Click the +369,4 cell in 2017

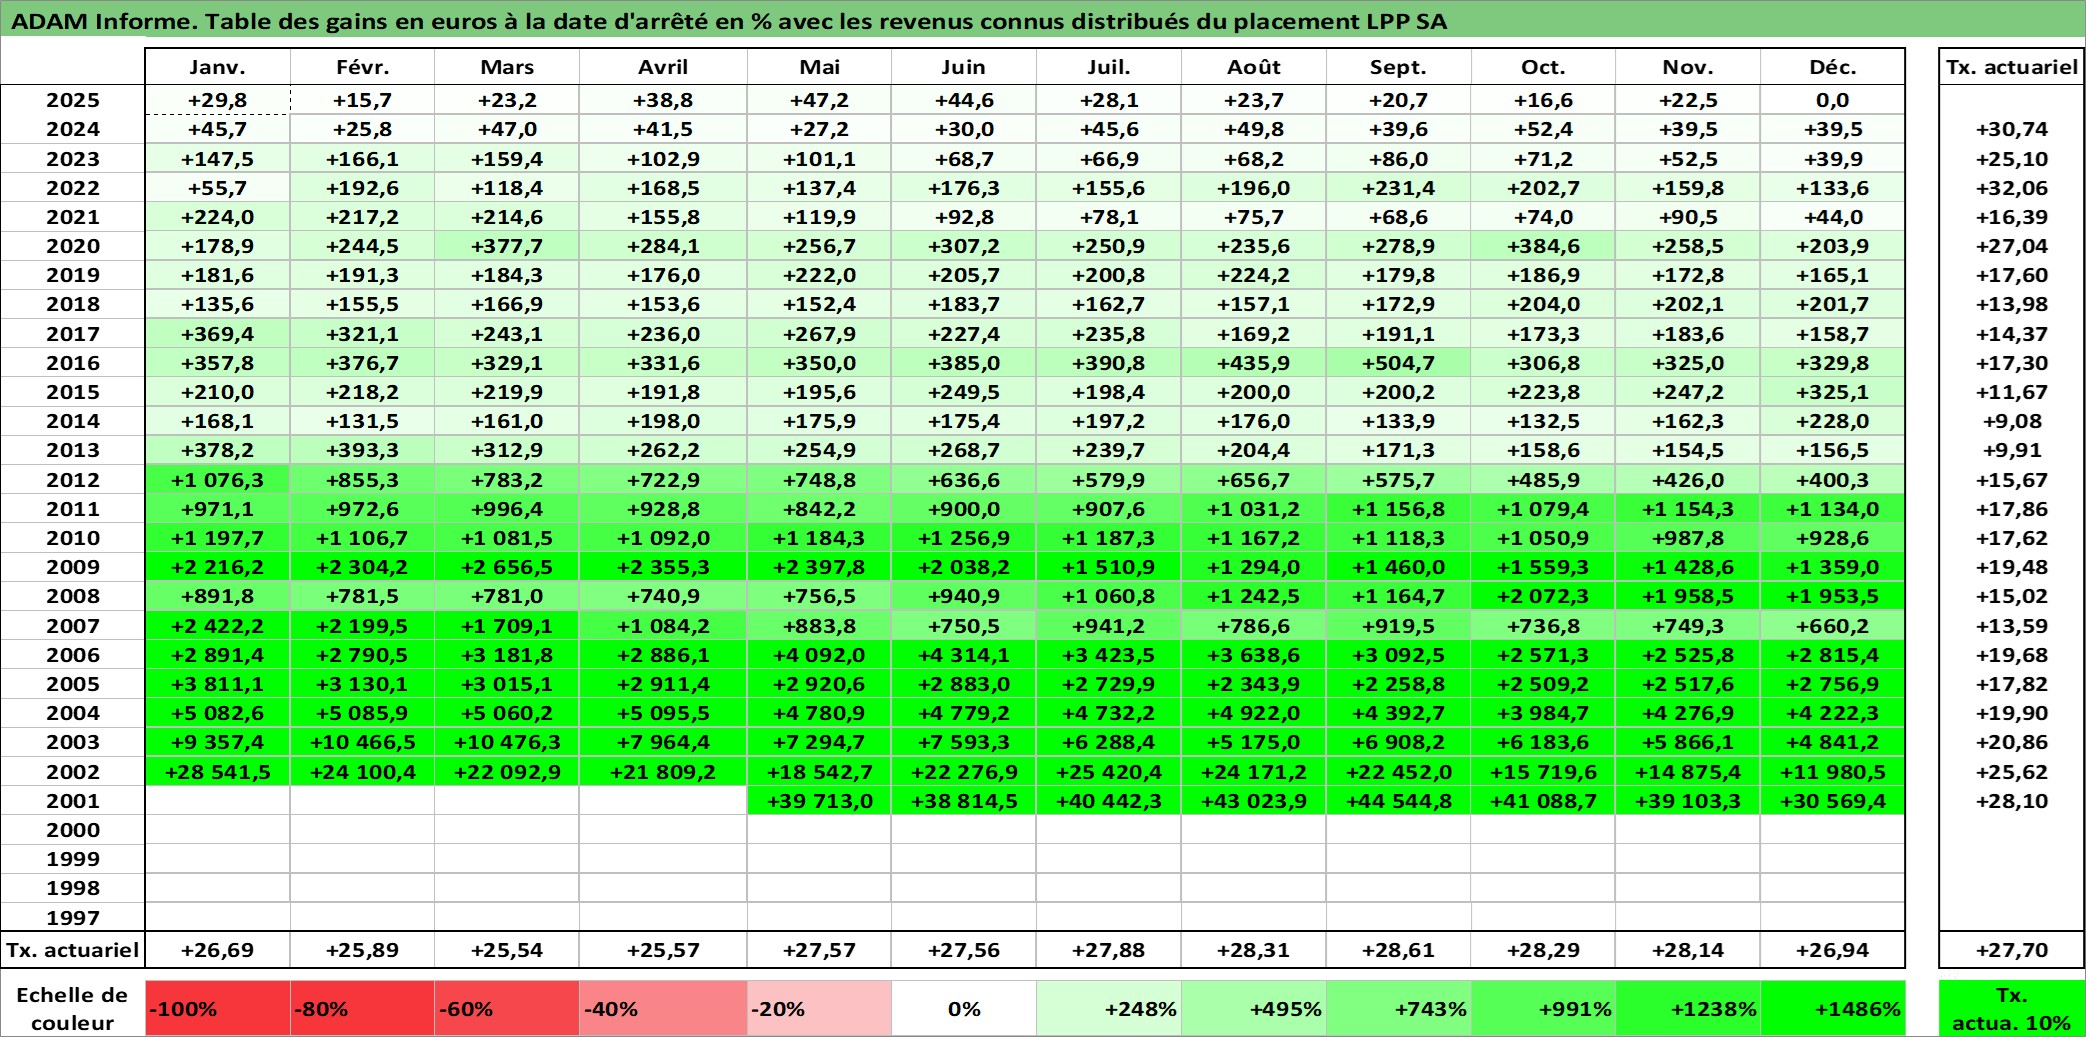point(217,334)
